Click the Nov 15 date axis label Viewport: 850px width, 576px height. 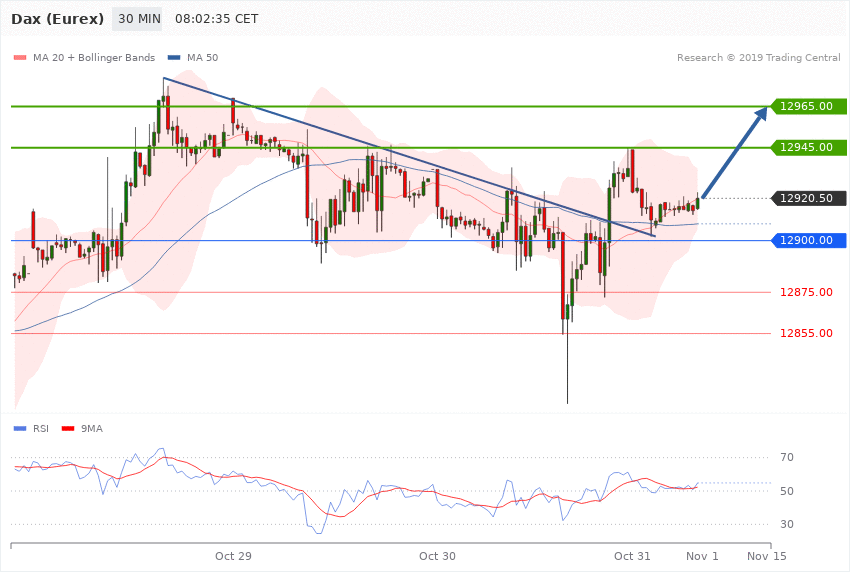coord(767,556)
